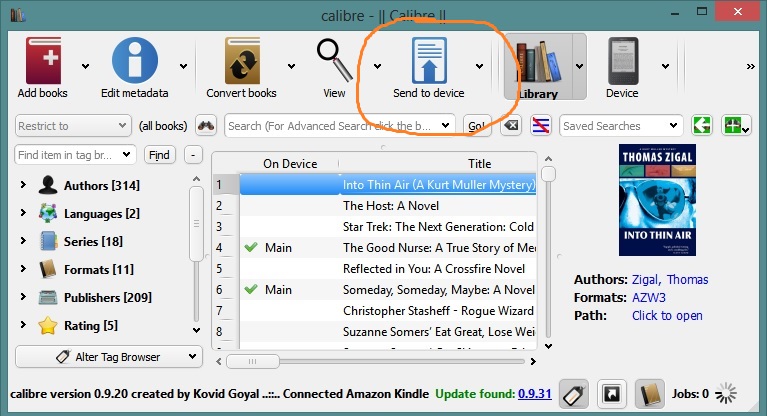Click the 0.9.31 update link
Screen dimensions: 767x416
point(535,393)
